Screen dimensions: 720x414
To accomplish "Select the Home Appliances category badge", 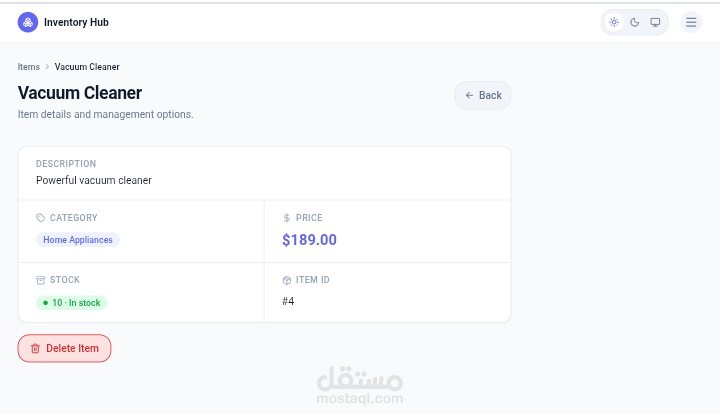I will (78, 240).
